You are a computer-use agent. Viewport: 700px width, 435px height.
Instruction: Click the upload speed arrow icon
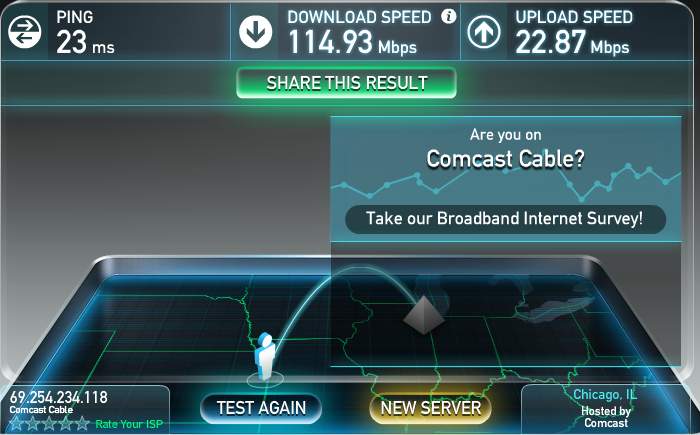coord(483,32)
